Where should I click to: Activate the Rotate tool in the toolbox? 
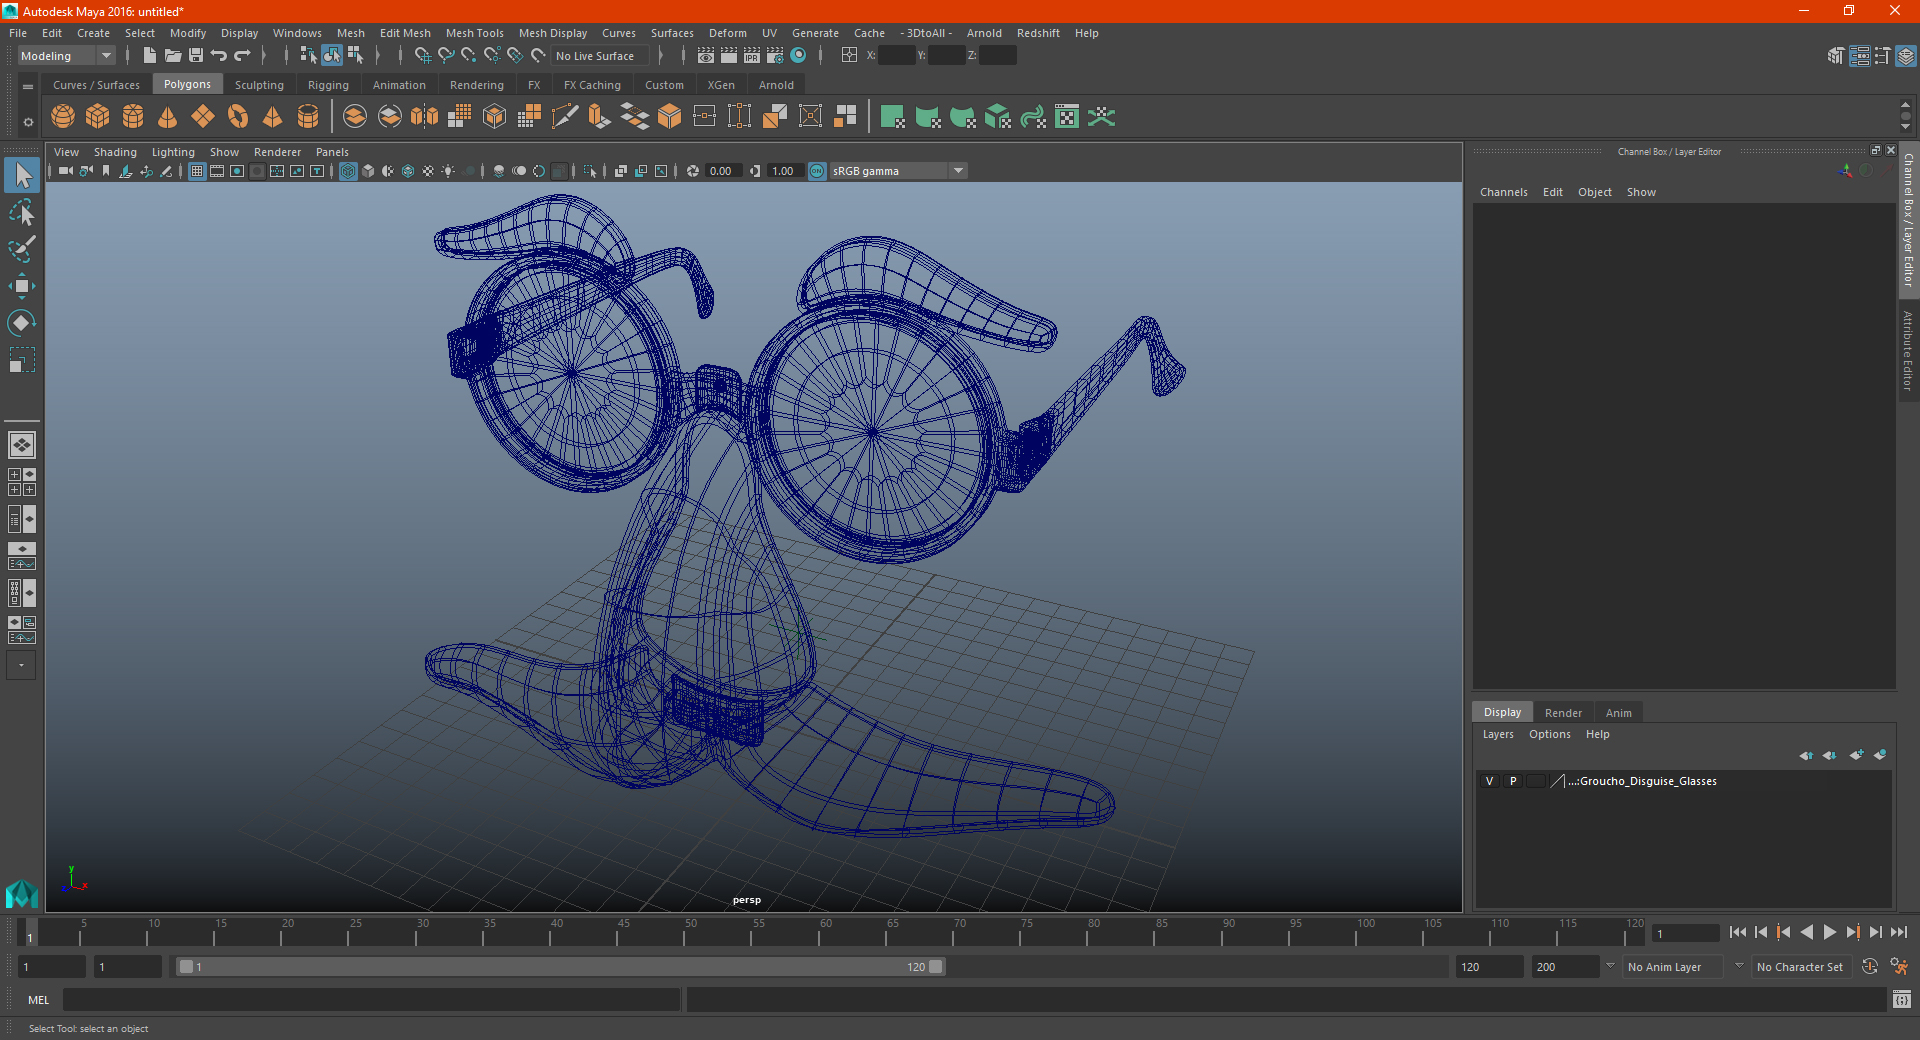[x=22, y=323]
